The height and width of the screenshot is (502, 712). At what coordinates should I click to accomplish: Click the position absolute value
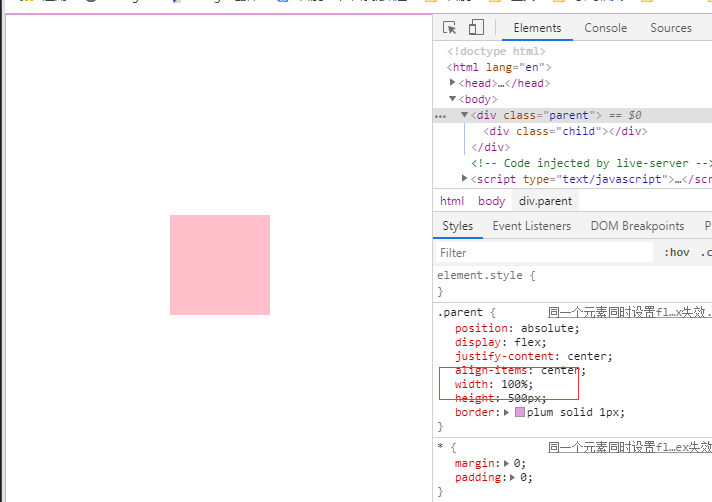point(547,328)
